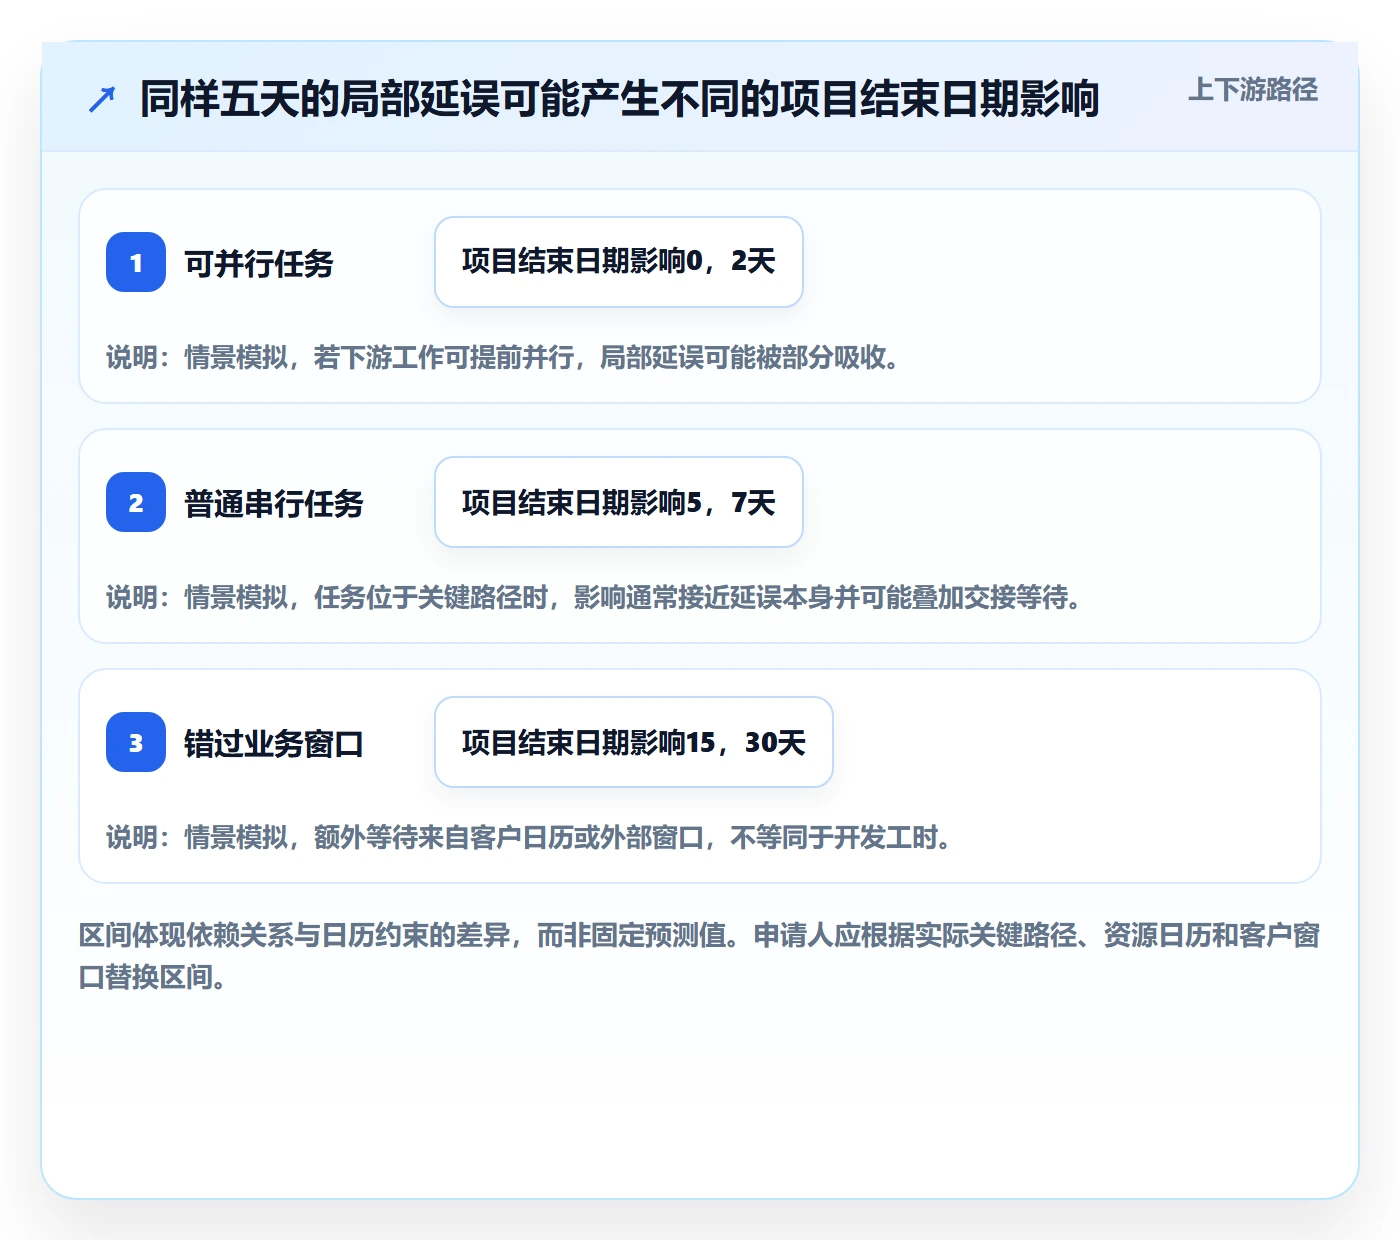Screen dimensions: 1400x1240
Task: Select the 普通串行任务 heading
Action: (274, 503)
